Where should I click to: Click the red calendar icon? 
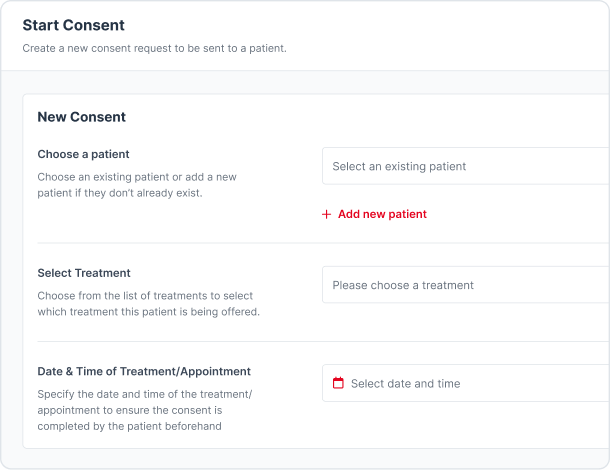338,383
